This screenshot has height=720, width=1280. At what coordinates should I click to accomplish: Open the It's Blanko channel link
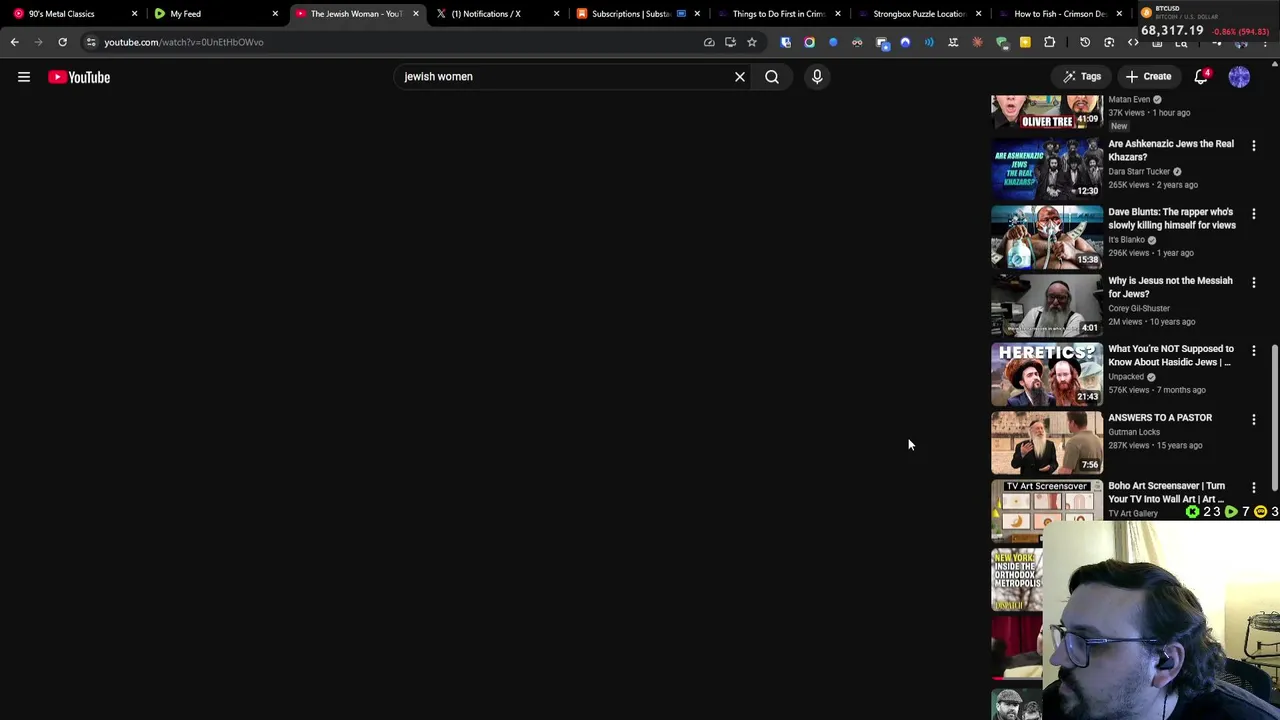(x=1126, y=240)
